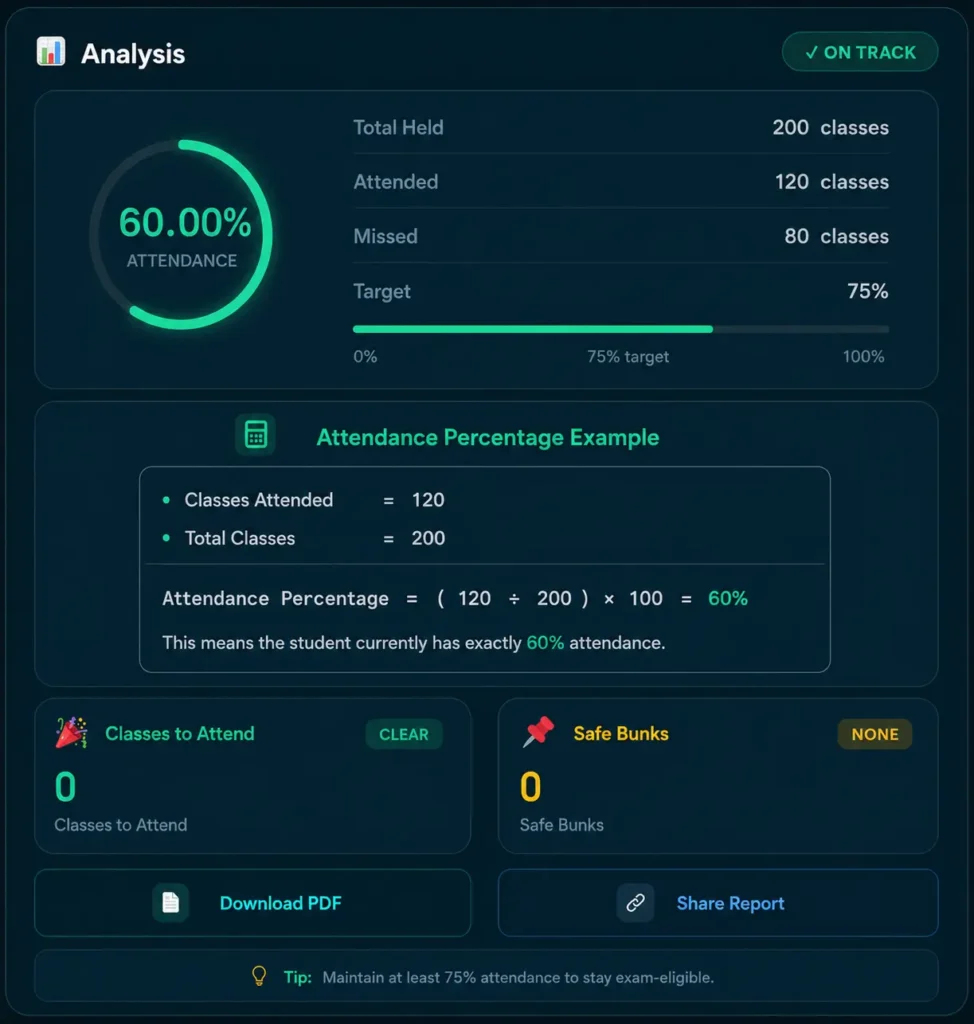Screen dimensions: 974x1024
Task: Click the Total Classes = 200 line
Action: coord(304,538)
